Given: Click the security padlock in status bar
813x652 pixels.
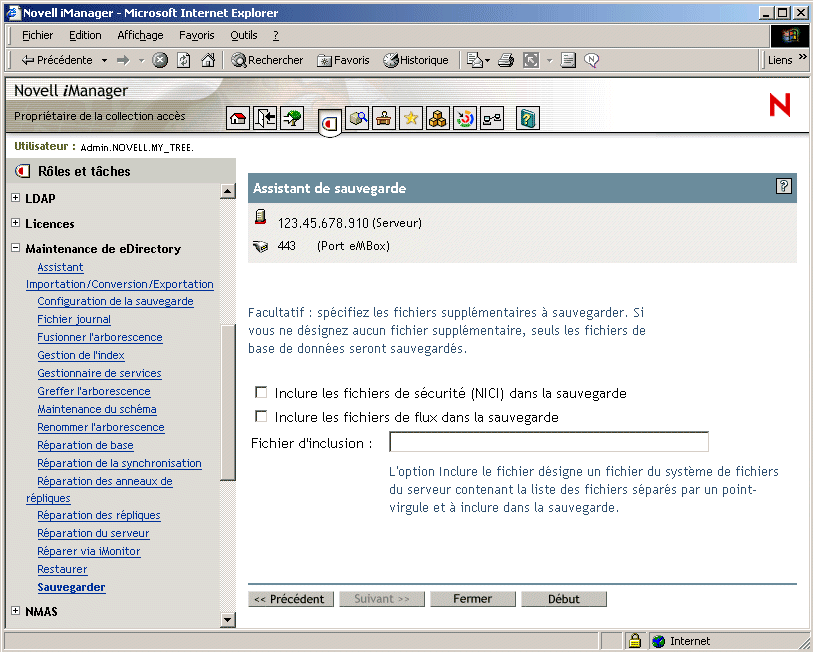Looking at the screenshot, I should pos(635,641).
